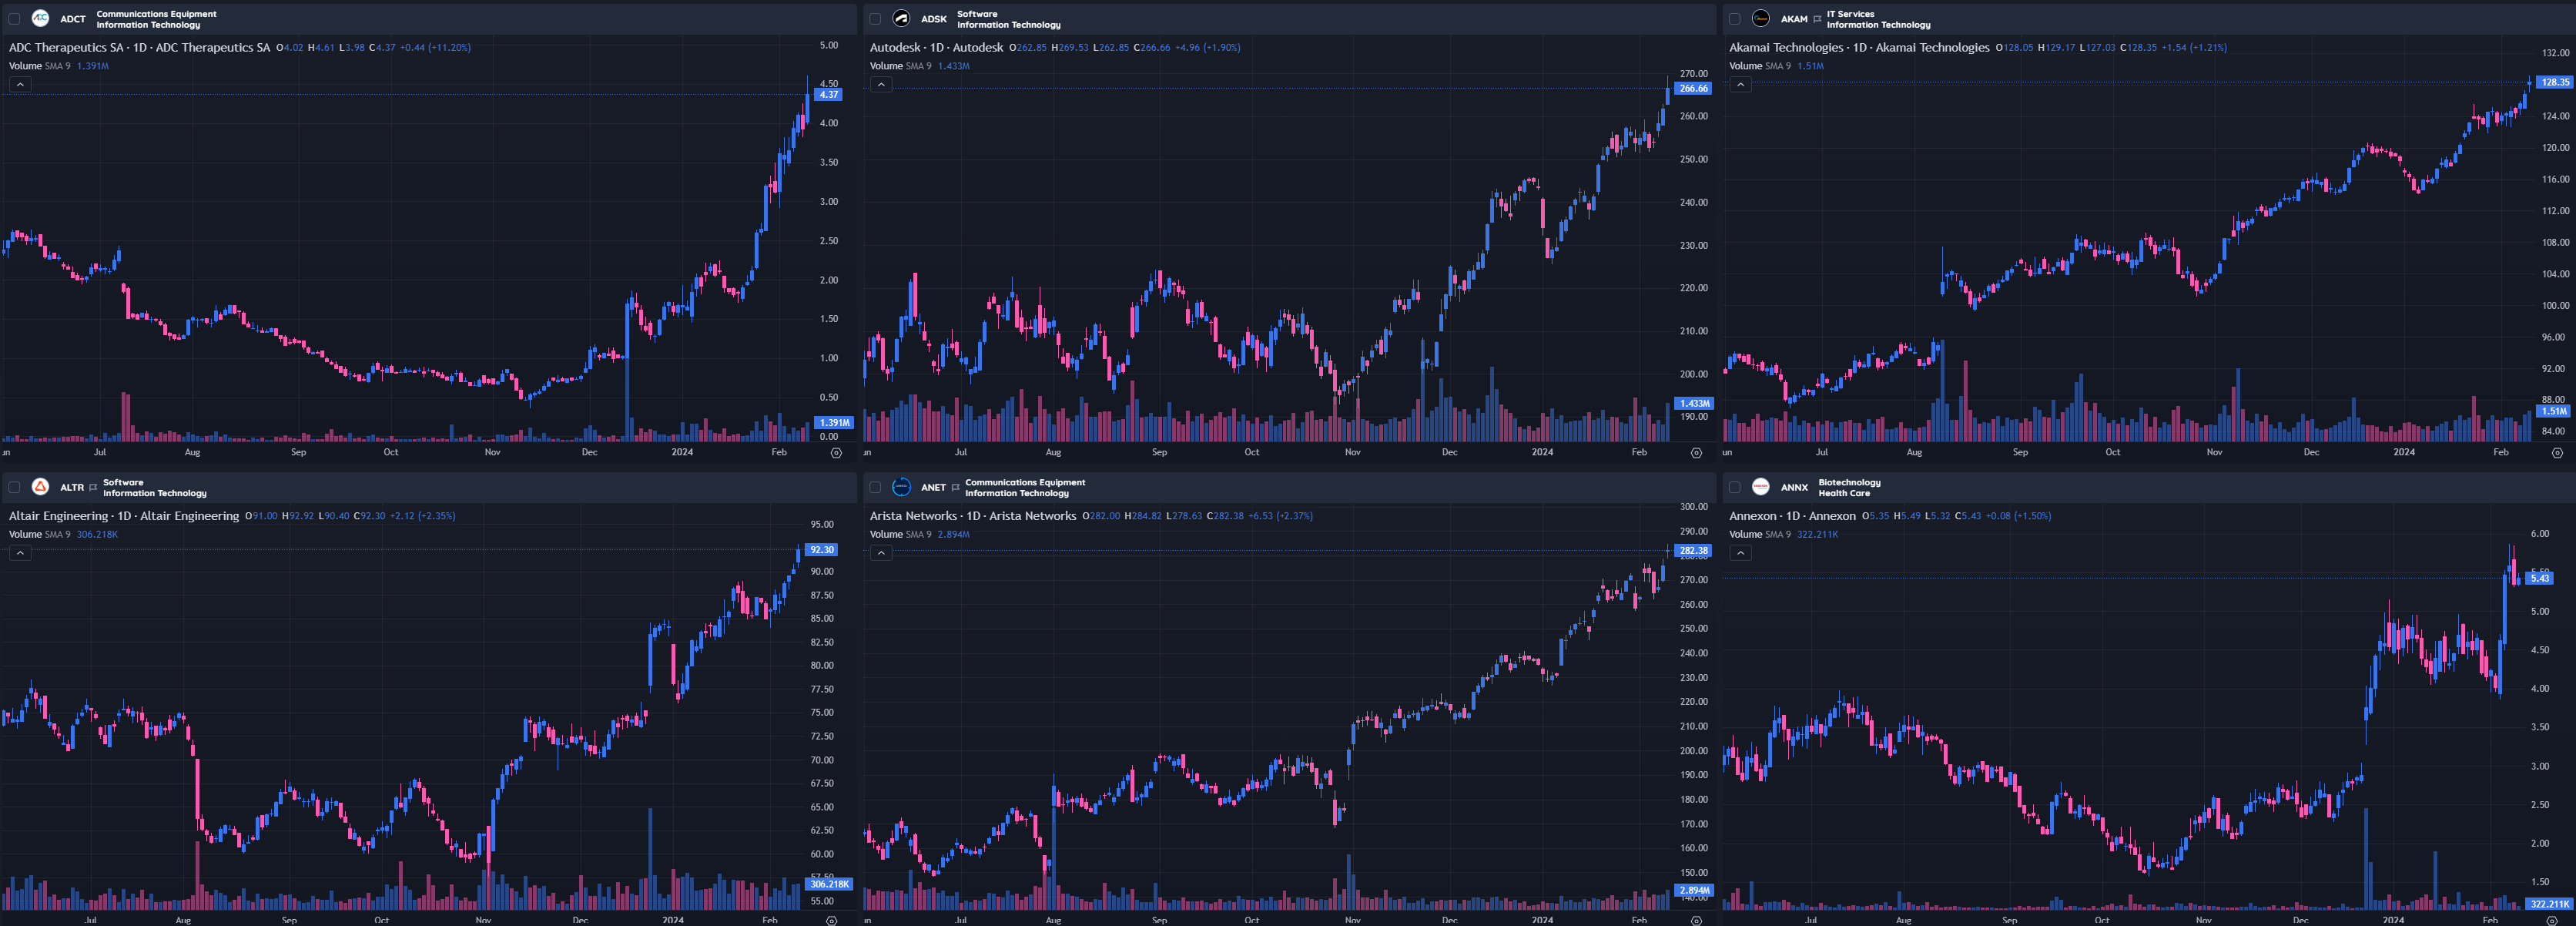The image size is (2576, 926).
Task: Click the flag icon beside ALTR ticker
Action: (93, 487)
